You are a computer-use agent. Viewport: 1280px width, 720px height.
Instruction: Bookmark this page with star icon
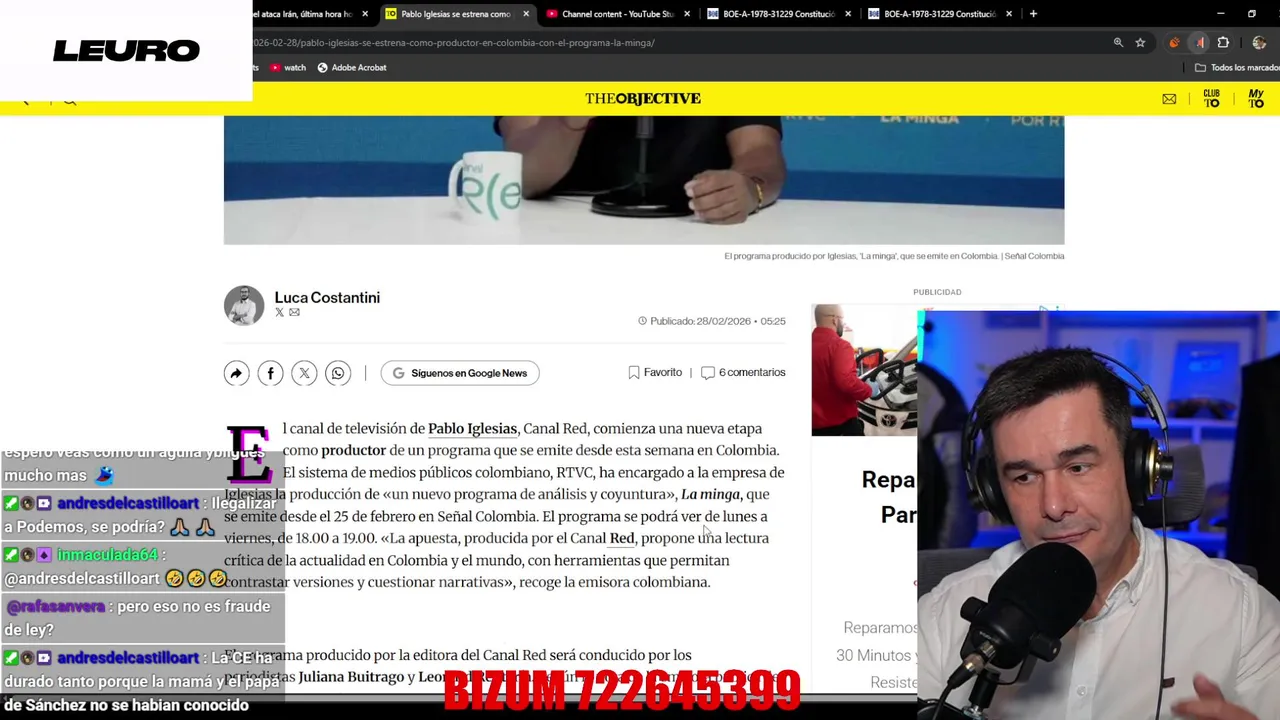pos(1140,43)
